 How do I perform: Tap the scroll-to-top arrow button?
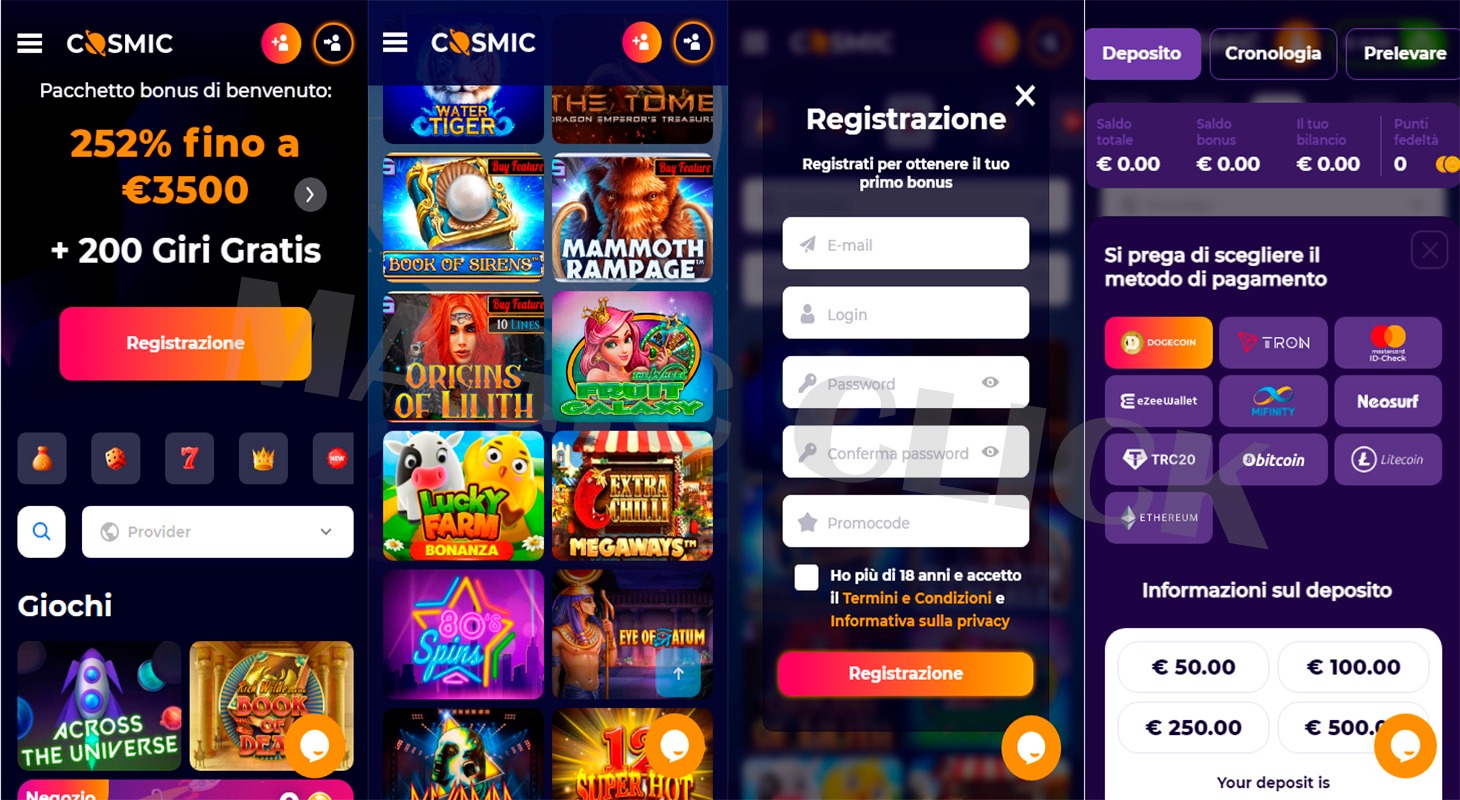[679, 674]
